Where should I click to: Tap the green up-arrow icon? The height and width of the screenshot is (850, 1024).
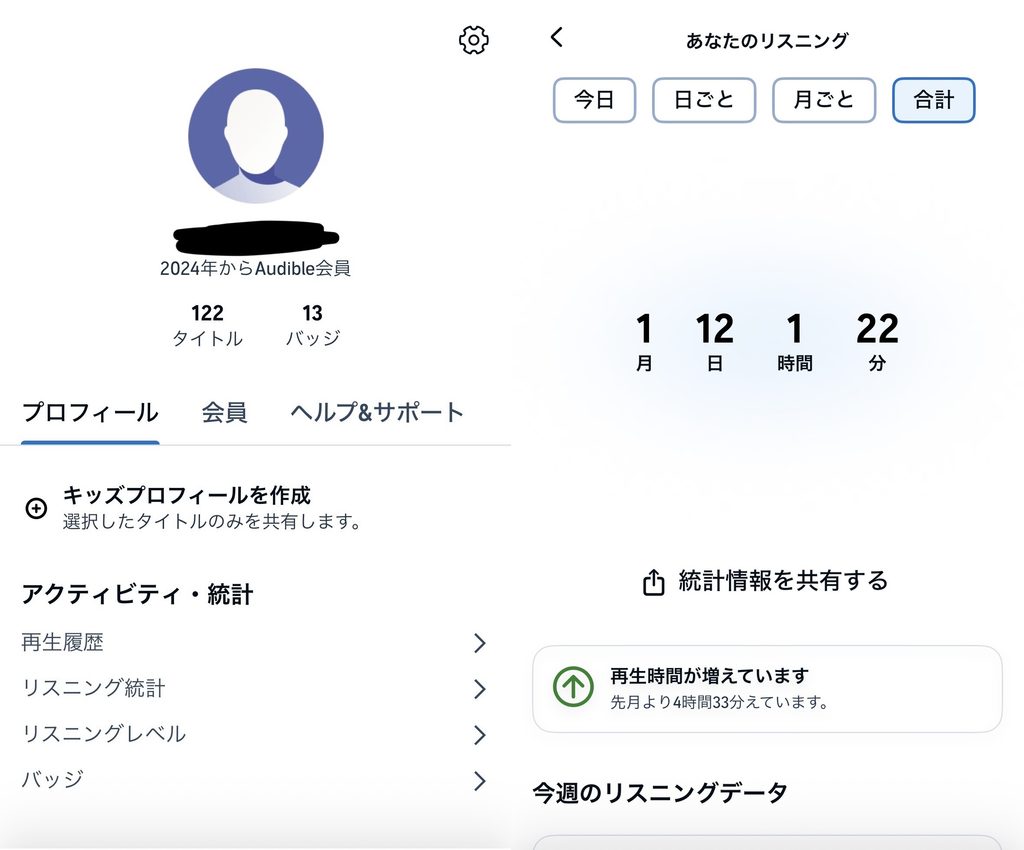pos(573,687)
